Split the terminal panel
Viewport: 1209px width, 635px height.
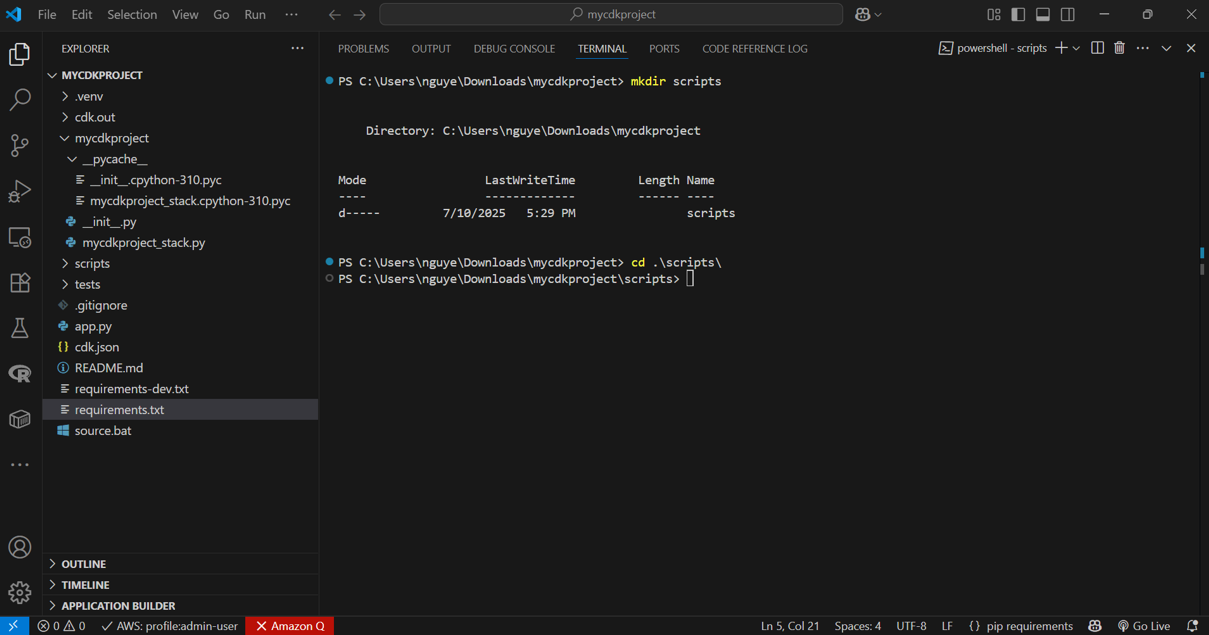[x=1097, y=48]
